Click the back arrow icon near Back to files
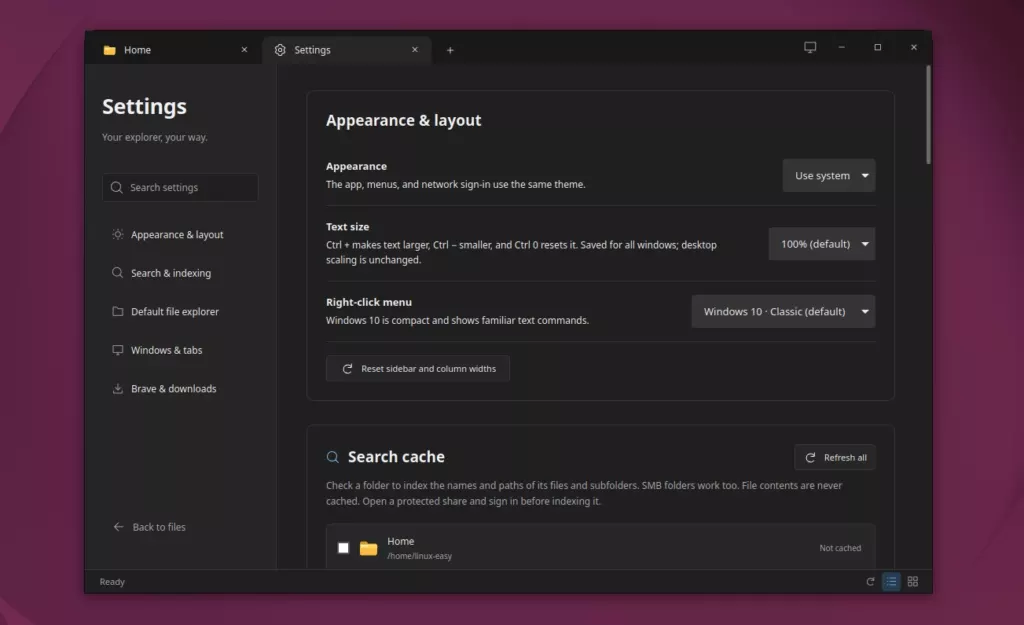Image resolution: width=1024 pixels, height=625 pixels. click(x=118, y=526)
